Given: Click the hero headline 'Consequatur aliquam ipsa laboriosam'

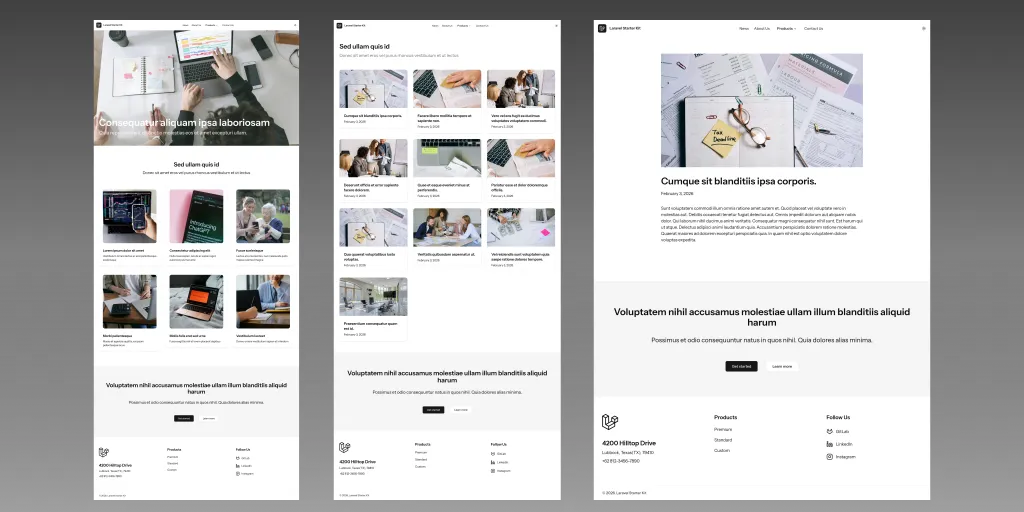Looking at the screenshot, I should 184,122.
